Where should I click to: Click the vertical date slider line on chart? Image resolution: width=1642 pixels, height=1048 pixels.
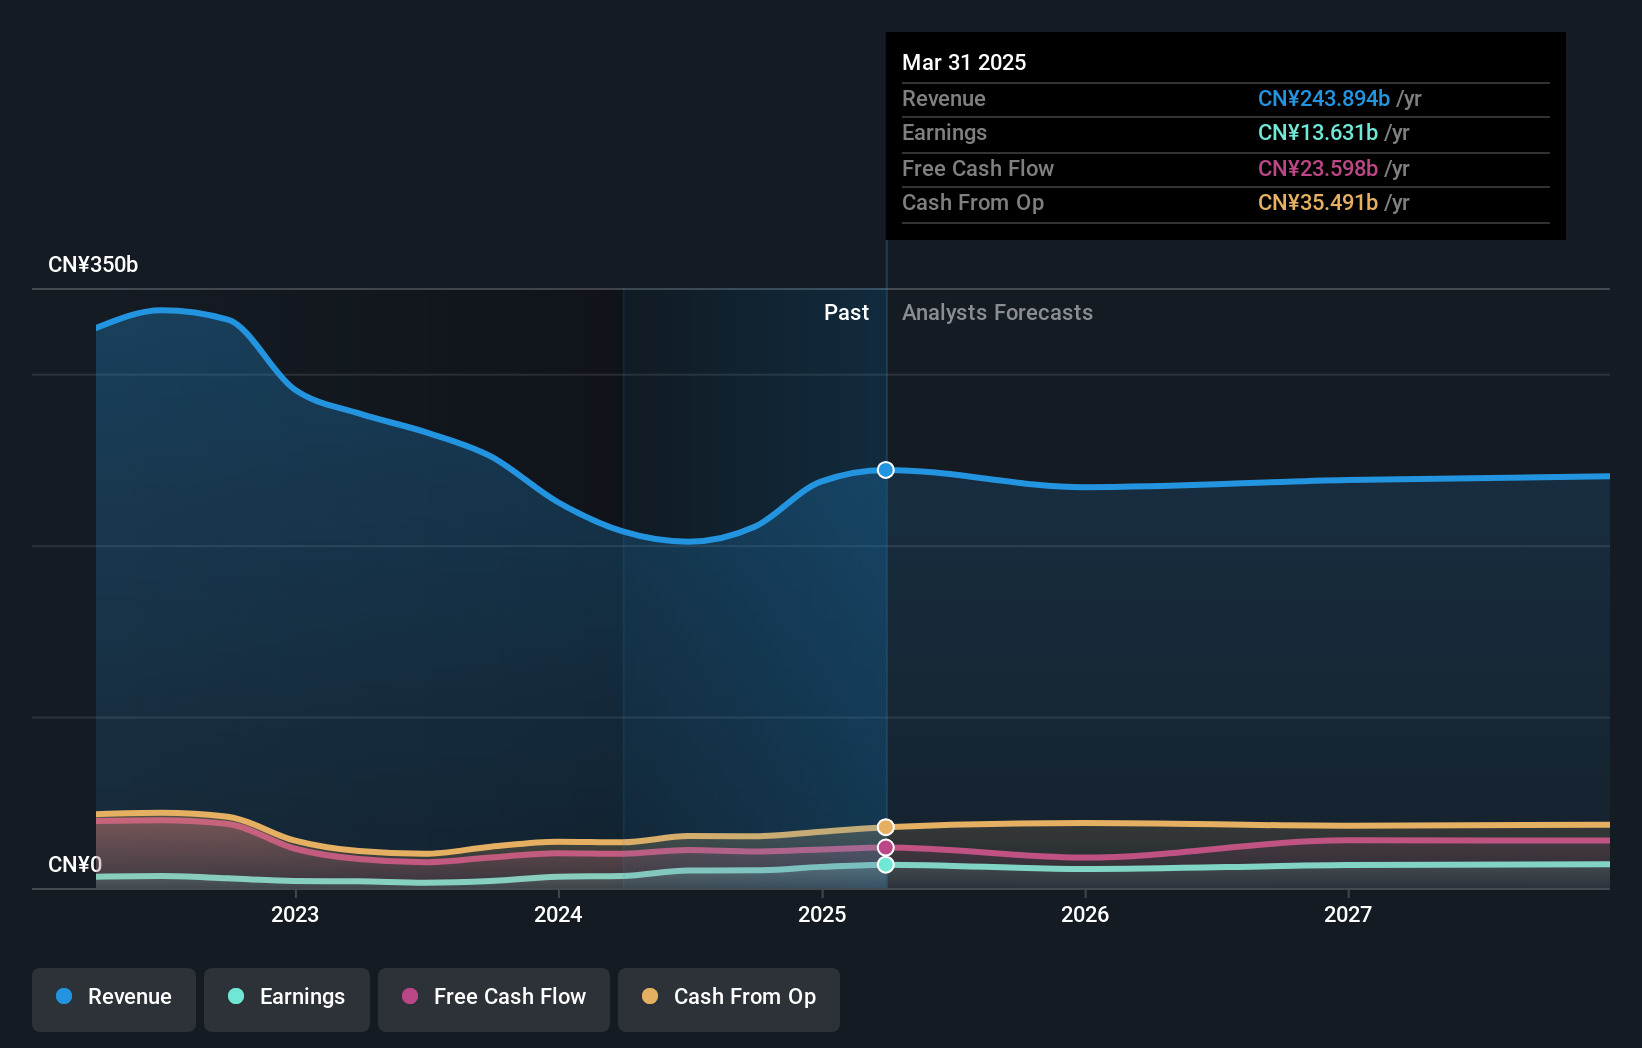pos(885,600)
